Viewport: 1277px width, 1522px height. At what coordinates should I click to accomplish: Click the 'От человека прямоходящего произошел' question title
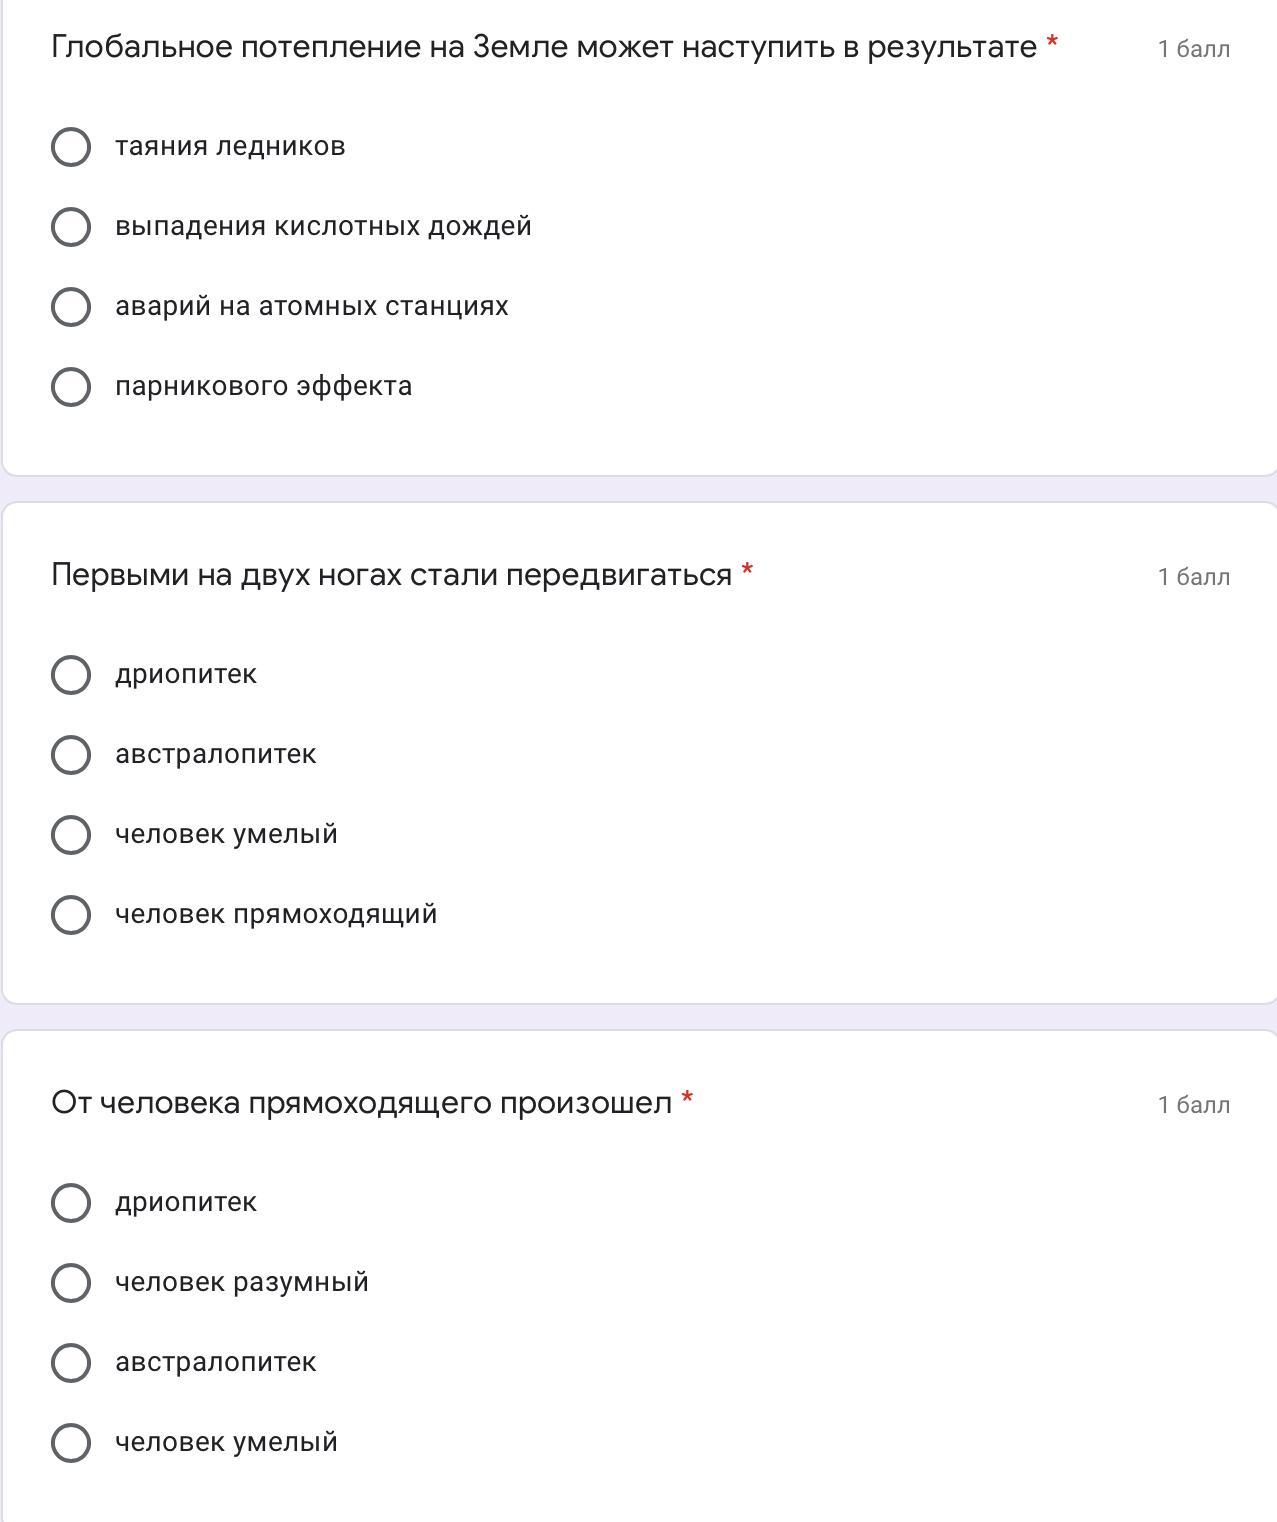[361, 1103]
